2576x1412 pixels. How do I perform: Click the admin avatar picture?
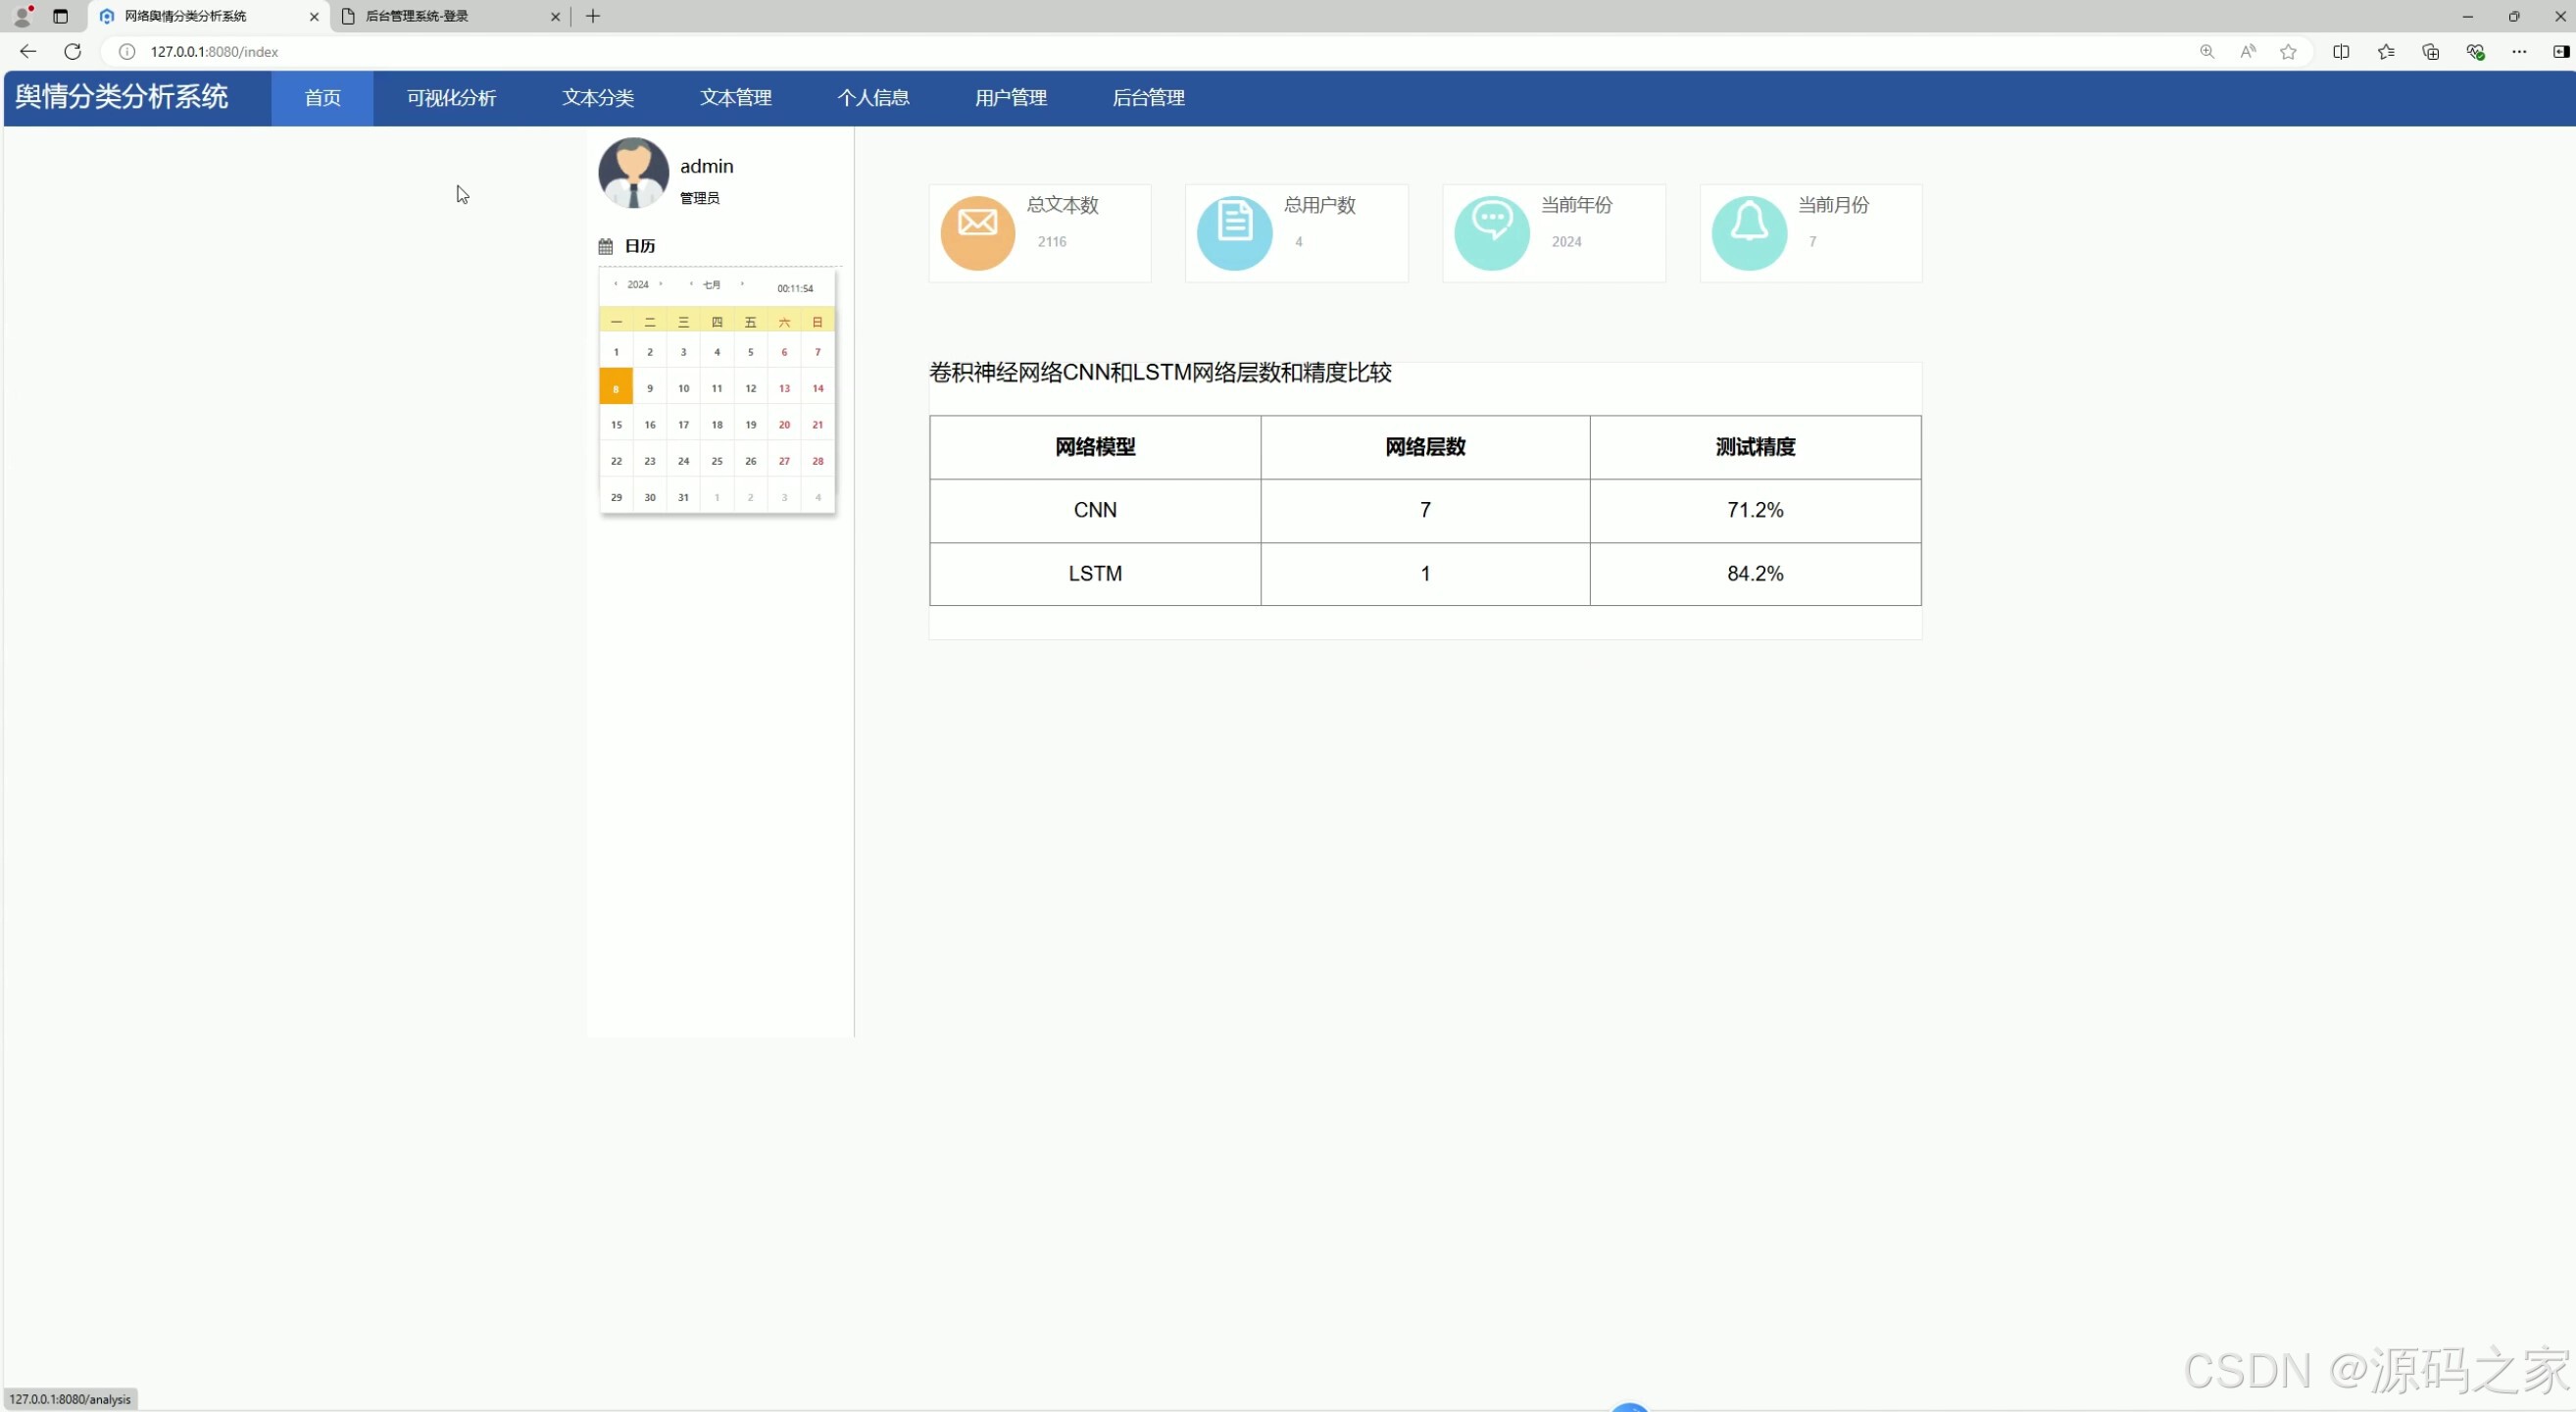(633, 173)
